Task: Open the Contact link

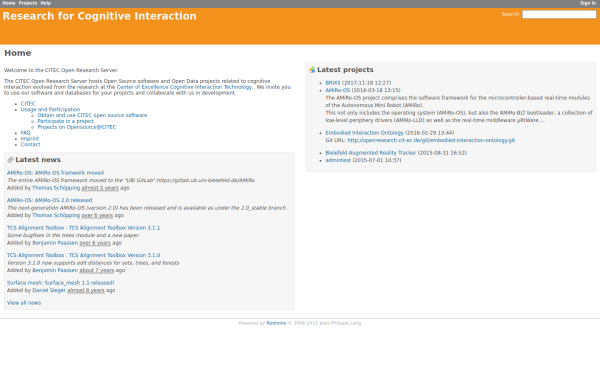Action: pyautogui.click(x=30, y=144)
